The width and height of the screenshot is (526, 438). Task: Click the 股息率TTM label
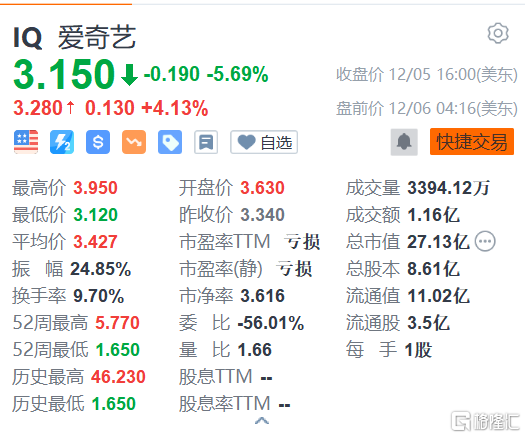pyautogui.click(x=225, y=404)
